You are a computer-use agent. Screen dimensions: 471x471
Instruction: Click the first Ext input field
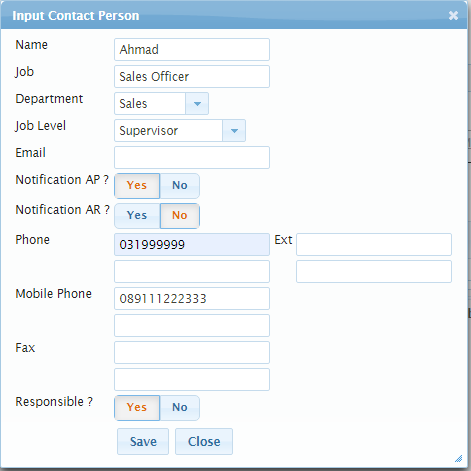point(374,245)
